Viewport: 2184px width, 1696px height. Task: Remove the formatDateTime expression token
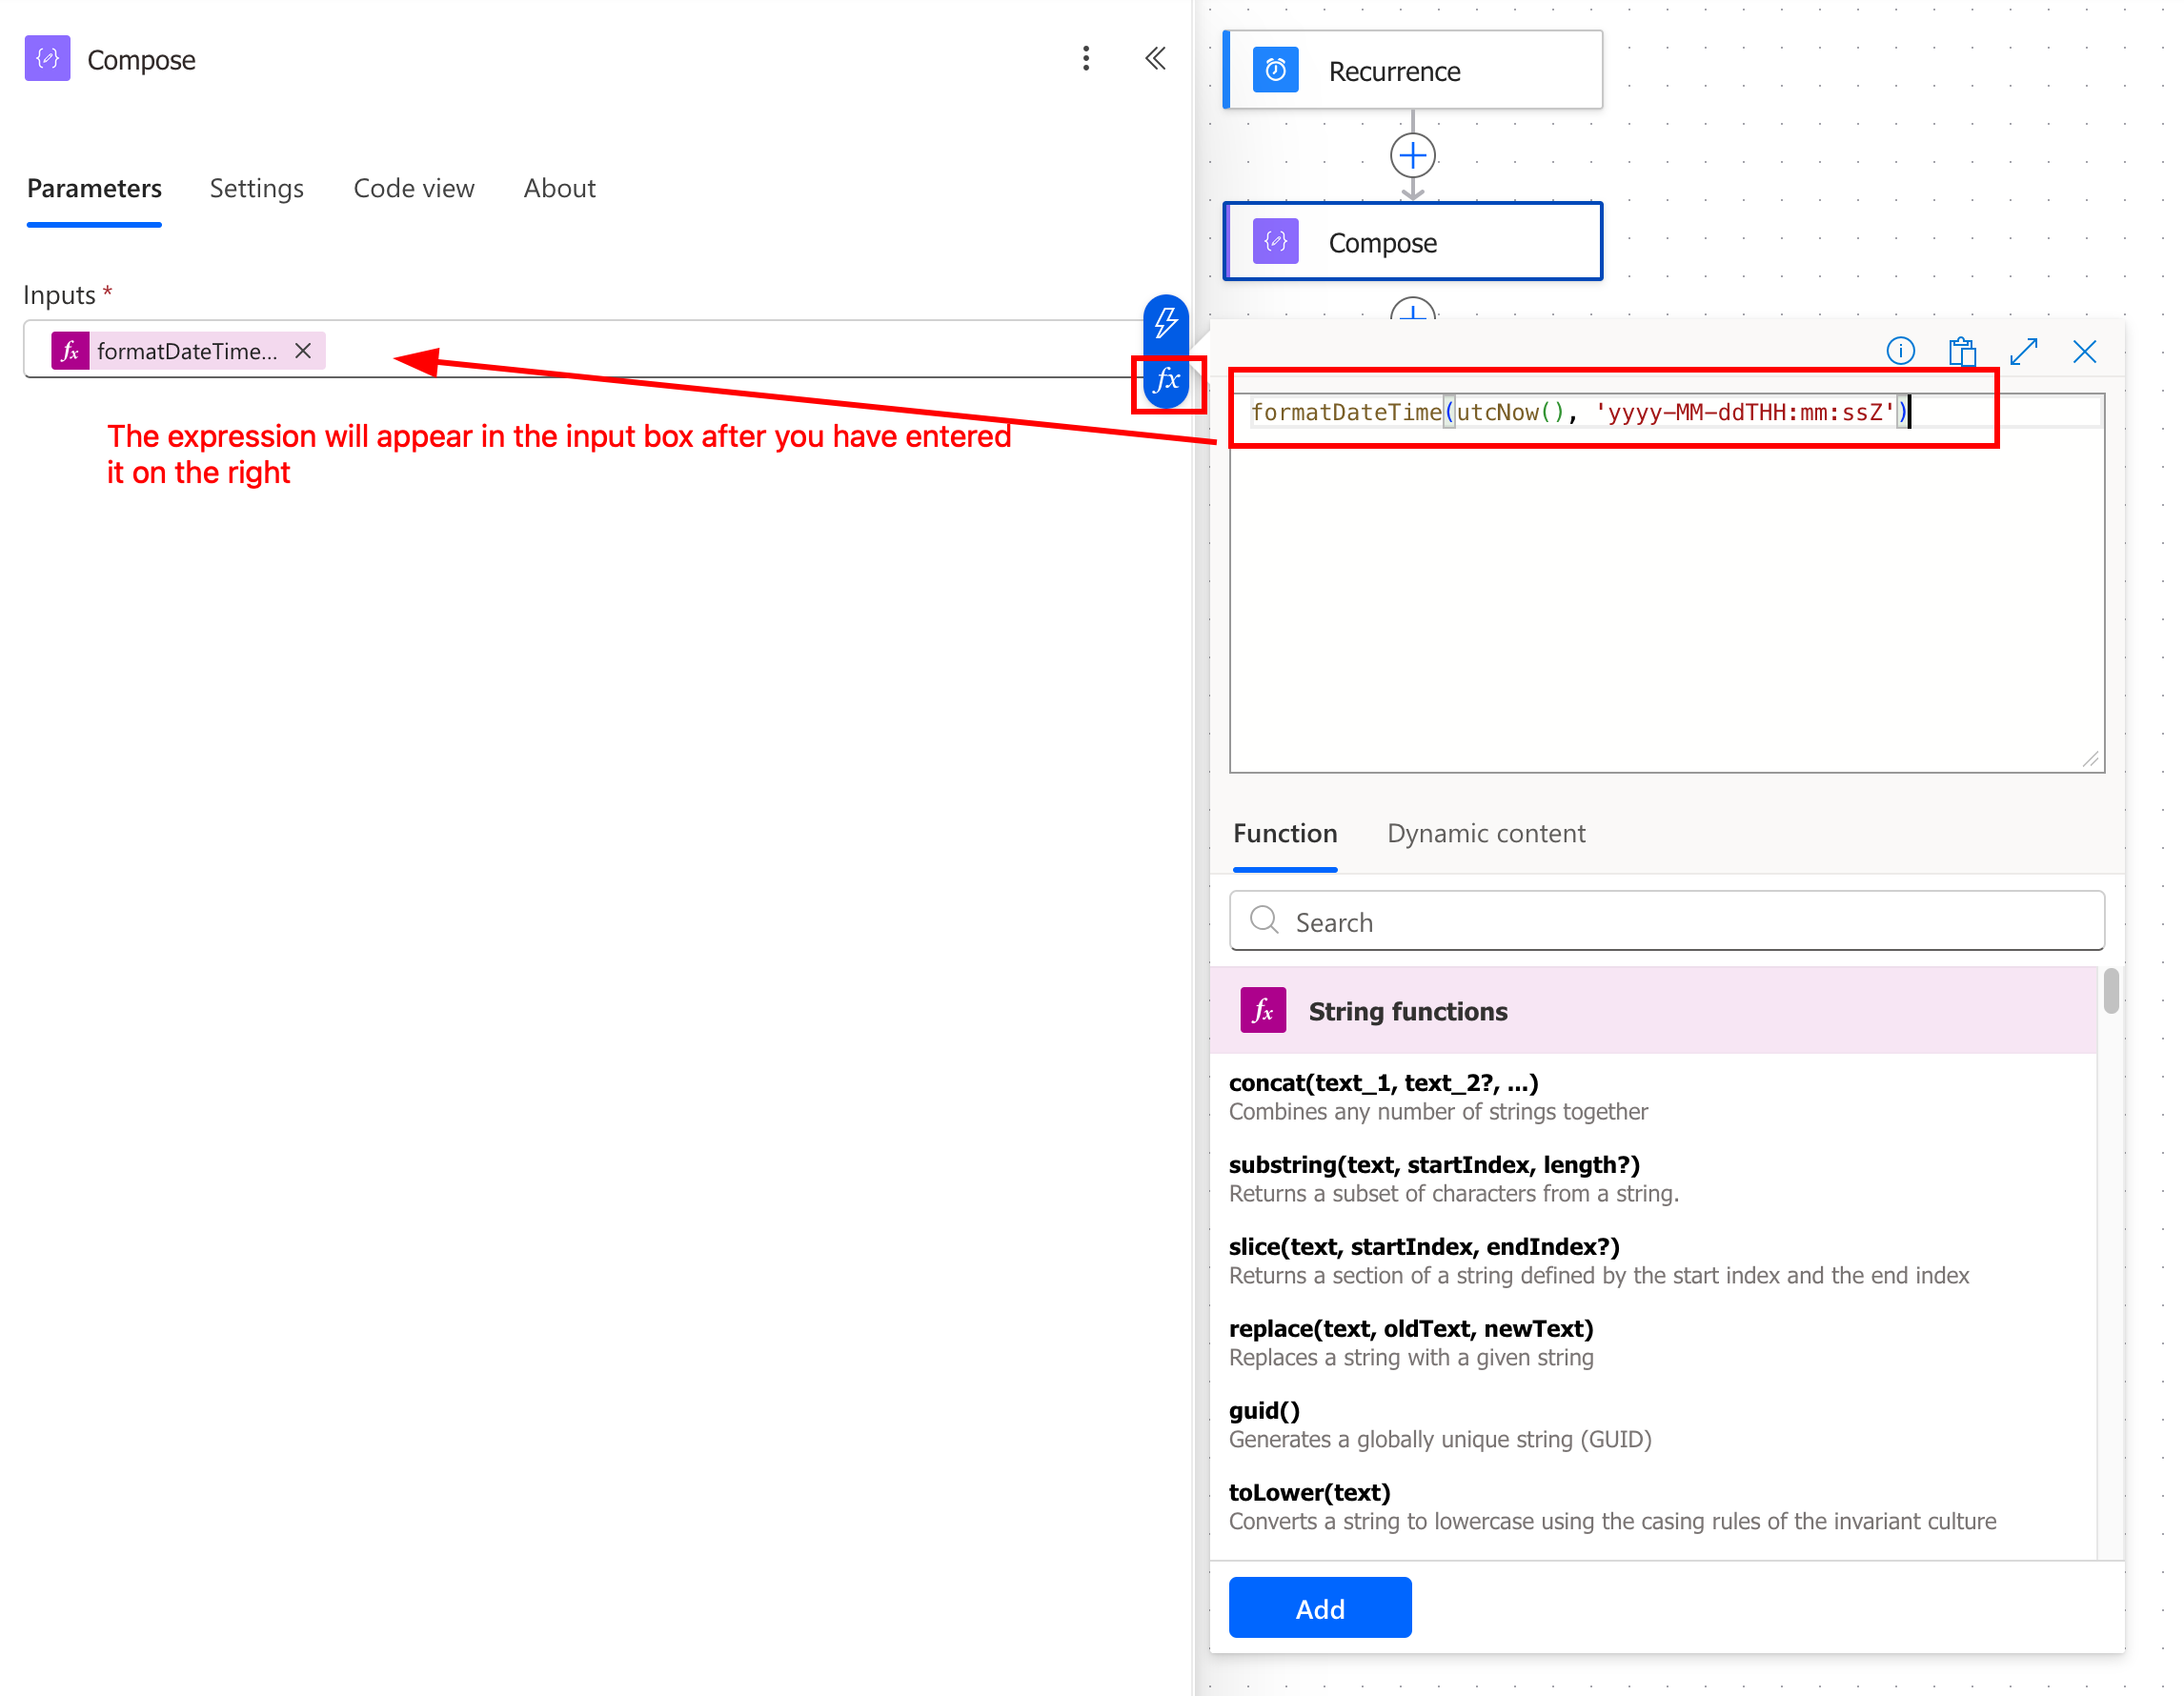pyautogui.click(x=303, y=351)
